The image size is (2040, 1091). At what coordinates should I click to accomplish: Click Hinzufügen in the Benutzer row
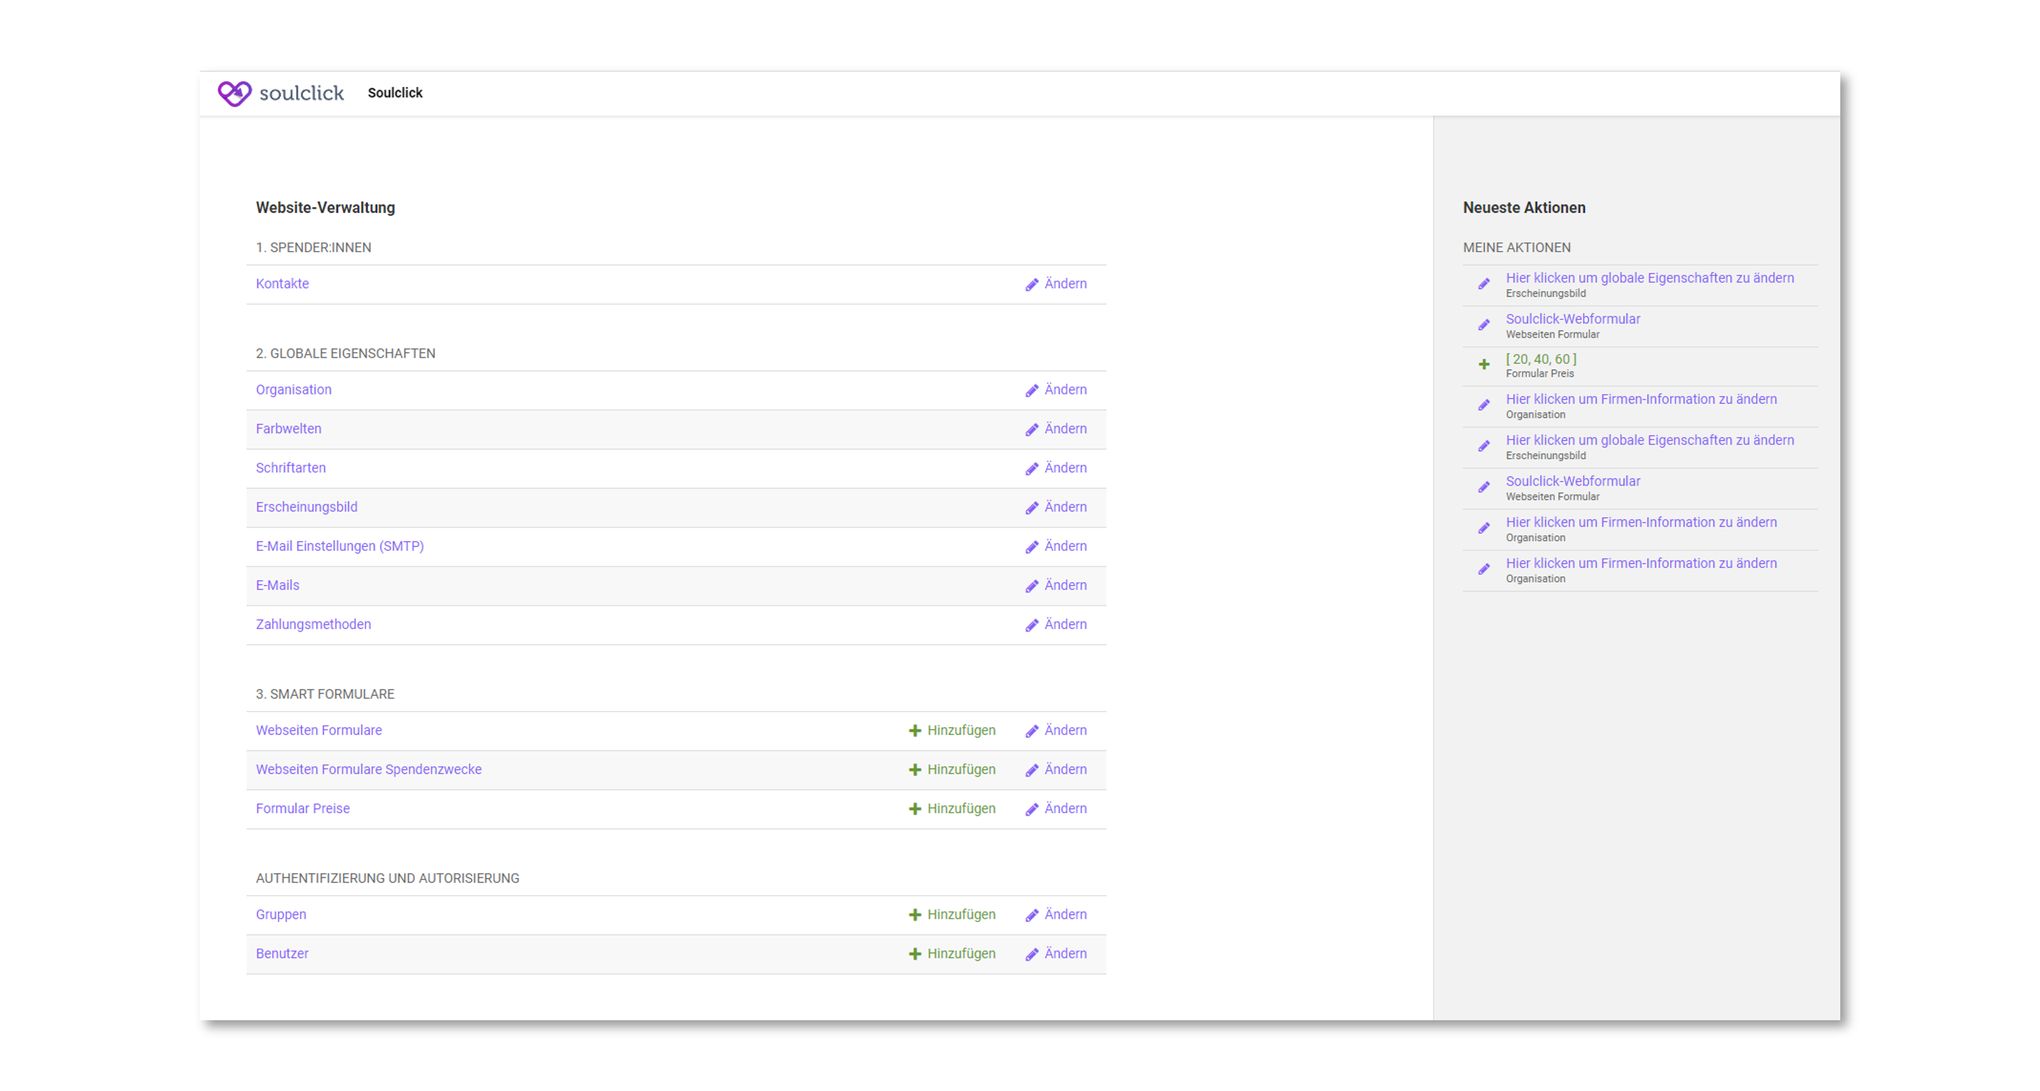(x=960, y=954)
